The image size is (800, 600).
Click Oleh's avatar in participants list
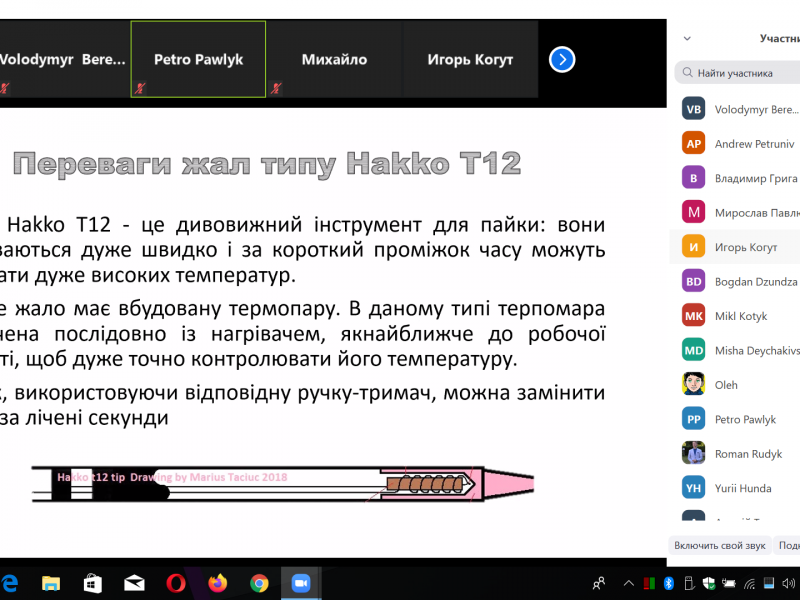(x=694, y=384)
